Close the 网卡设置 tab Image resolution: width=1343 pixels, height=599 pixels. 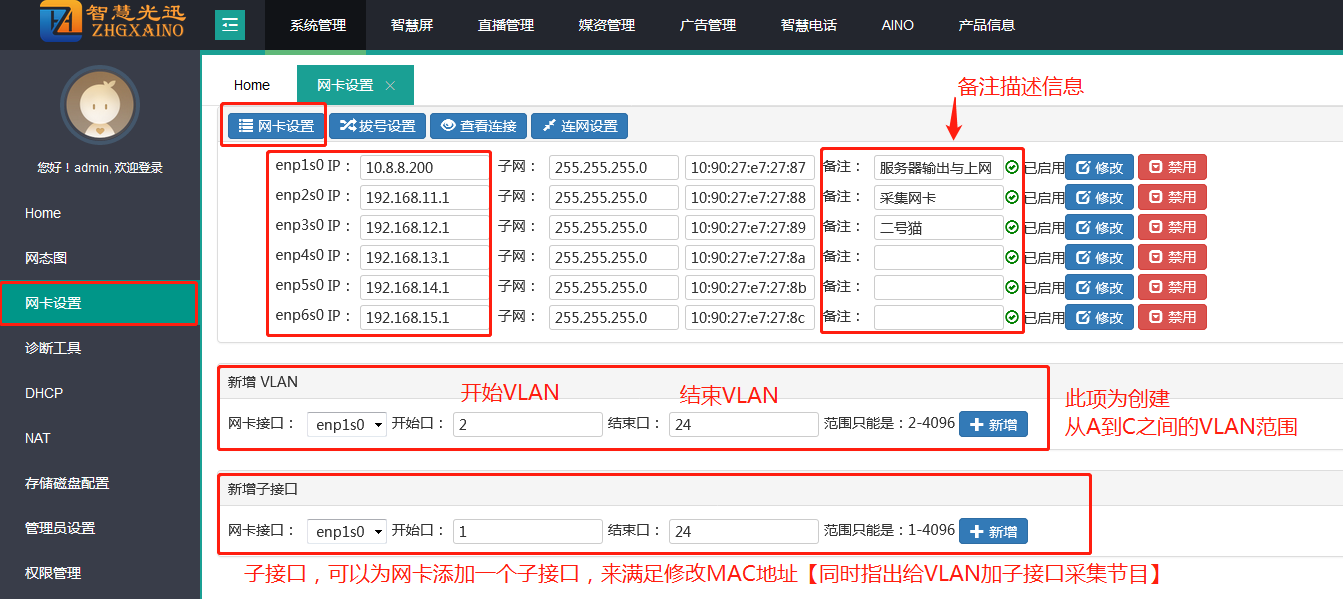(391, 86)
